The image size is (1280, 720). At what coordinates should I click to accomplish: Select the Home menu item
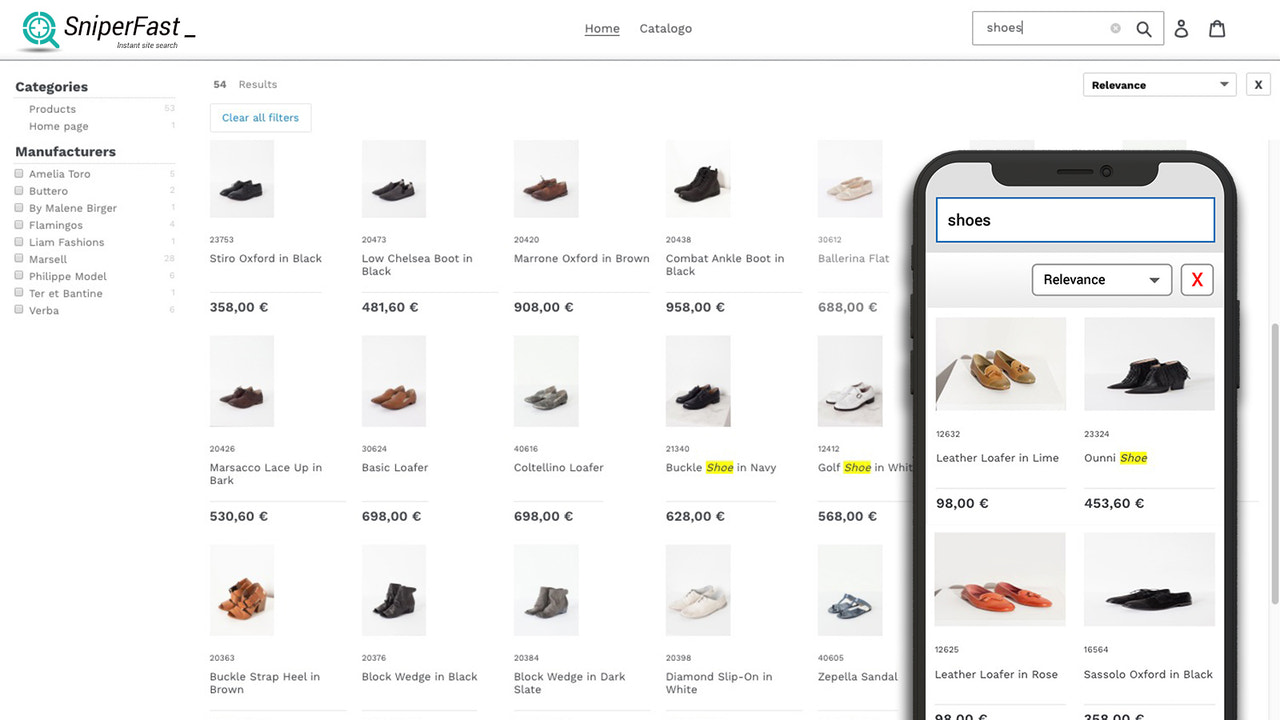602,28
